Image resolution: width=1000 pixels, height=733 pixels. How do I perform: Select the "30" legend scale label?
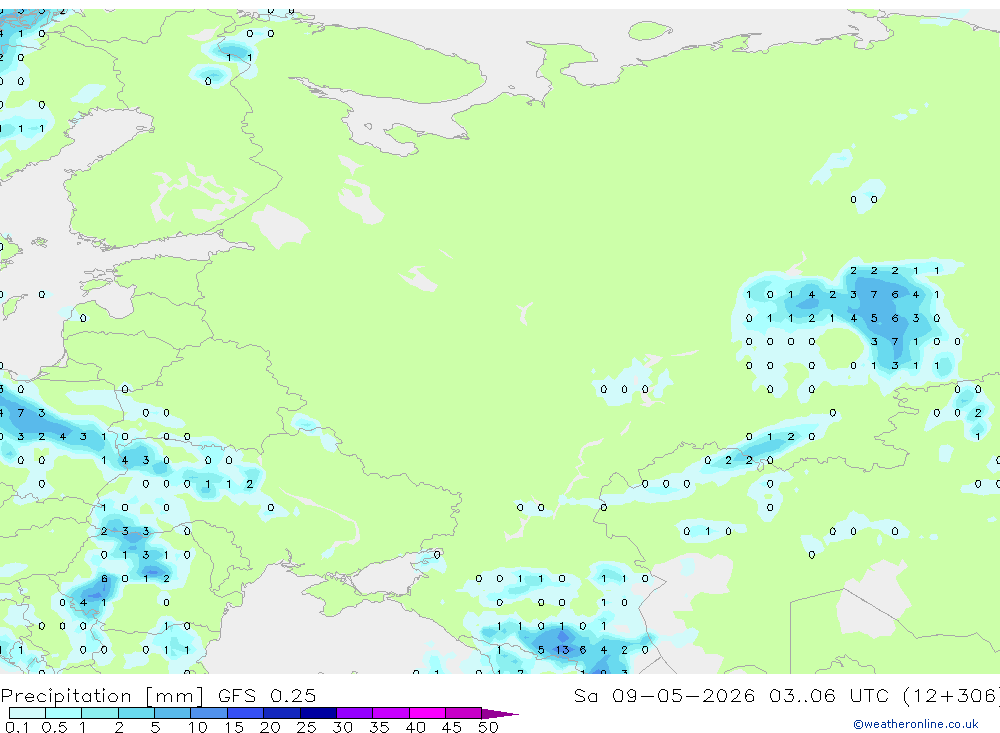[342, 727]
